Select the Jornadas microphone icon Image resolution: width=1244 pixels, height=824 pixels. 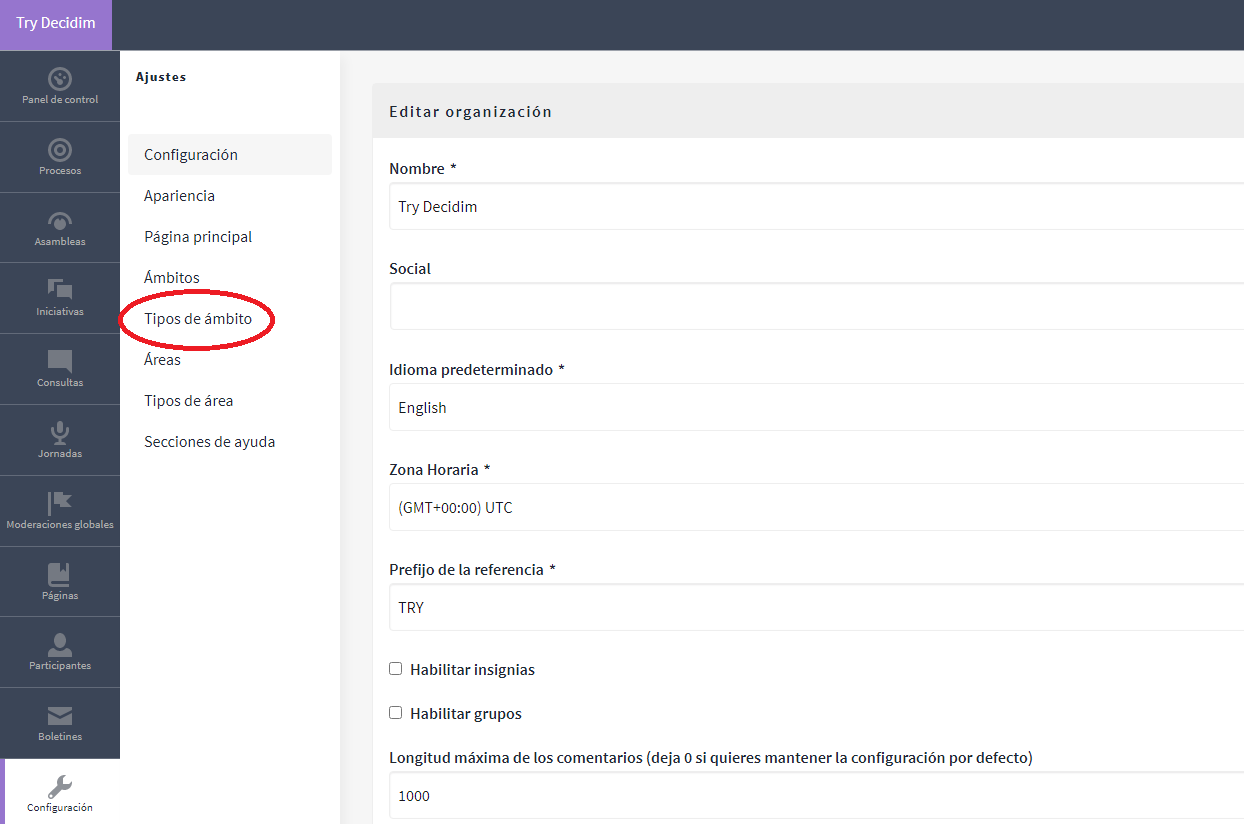(x=60, y=433)
